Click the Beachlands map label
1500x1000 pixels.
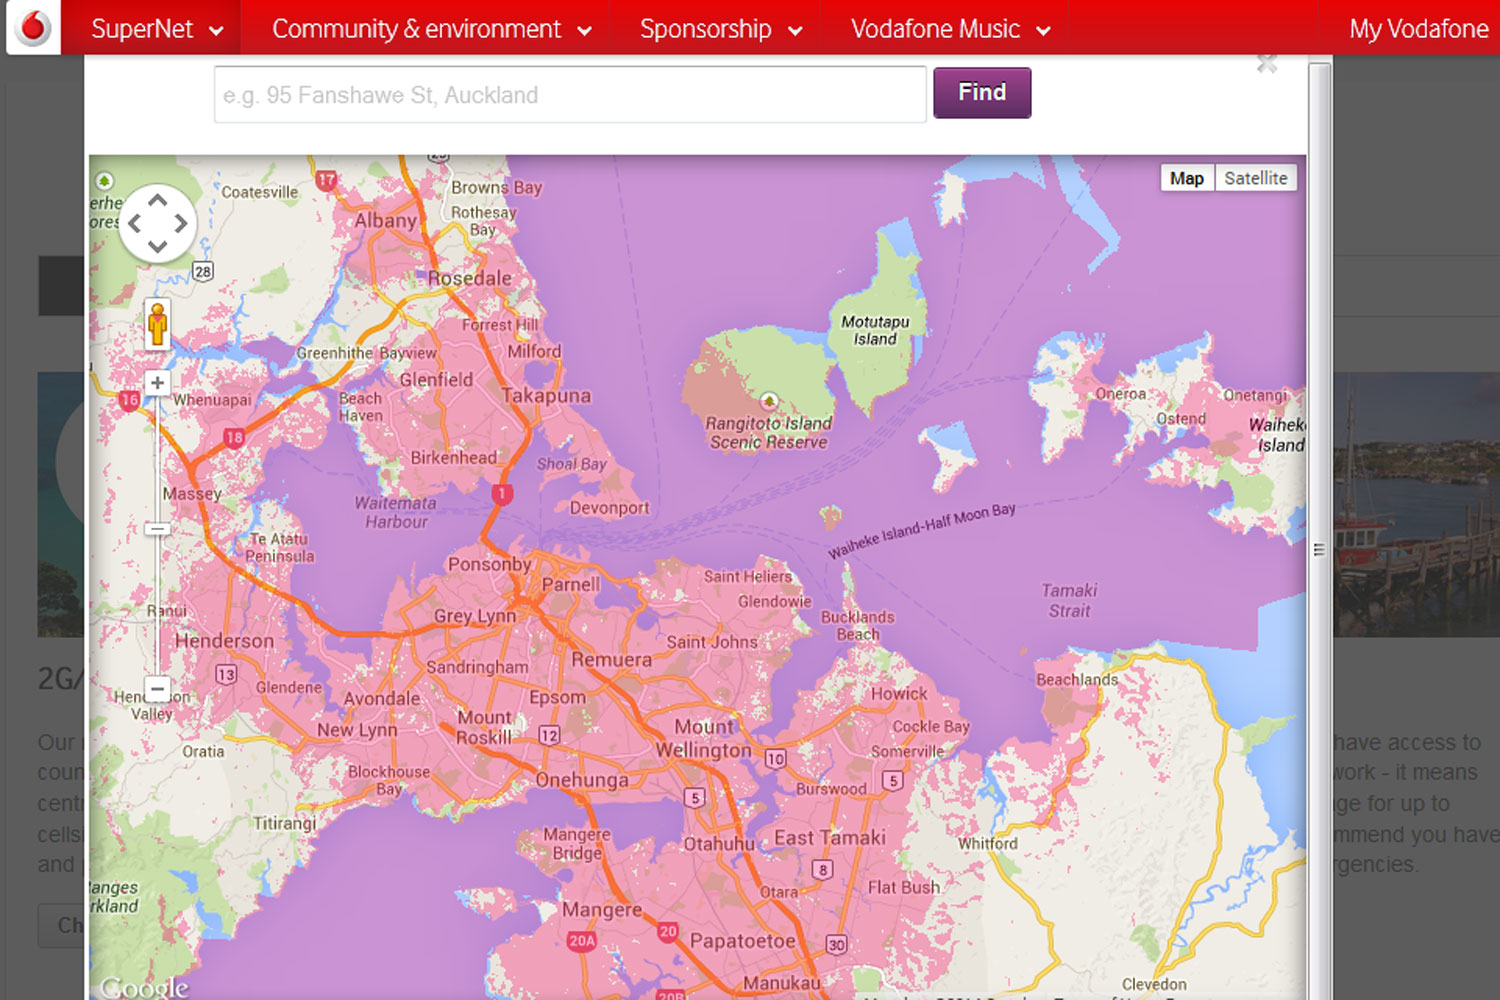coord(1077,679)
